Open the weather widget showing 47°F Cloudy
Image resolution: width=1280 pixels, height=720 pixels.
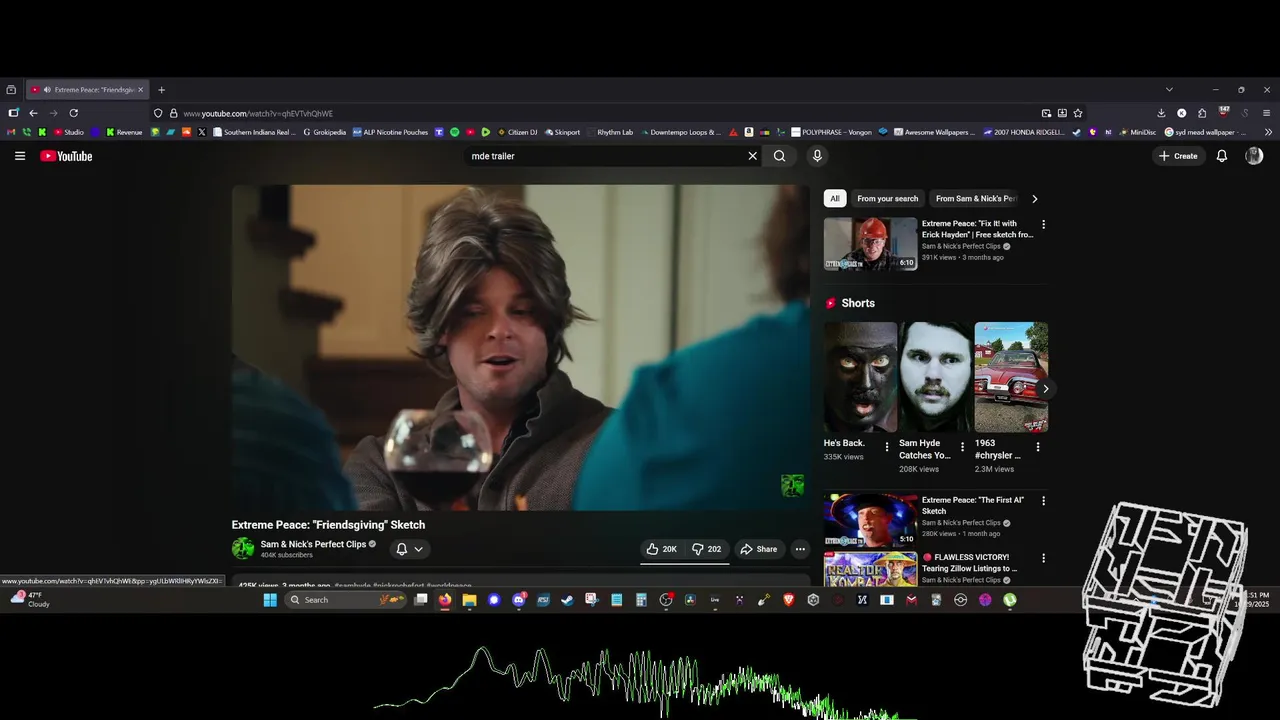[x=30, y=599]
